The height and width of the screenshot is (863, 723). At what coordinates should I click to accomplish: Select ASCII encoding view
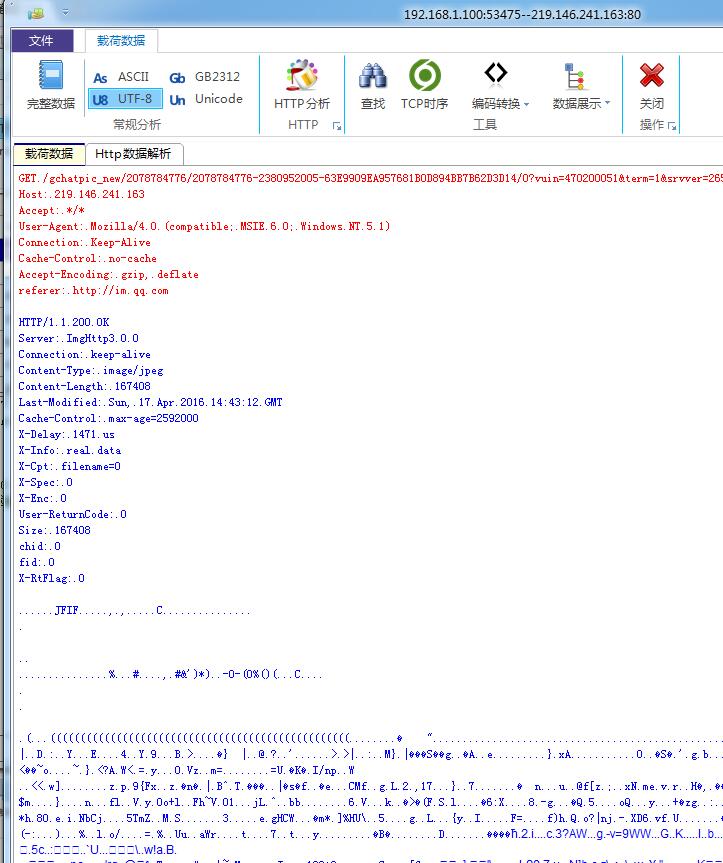point(121,77)
